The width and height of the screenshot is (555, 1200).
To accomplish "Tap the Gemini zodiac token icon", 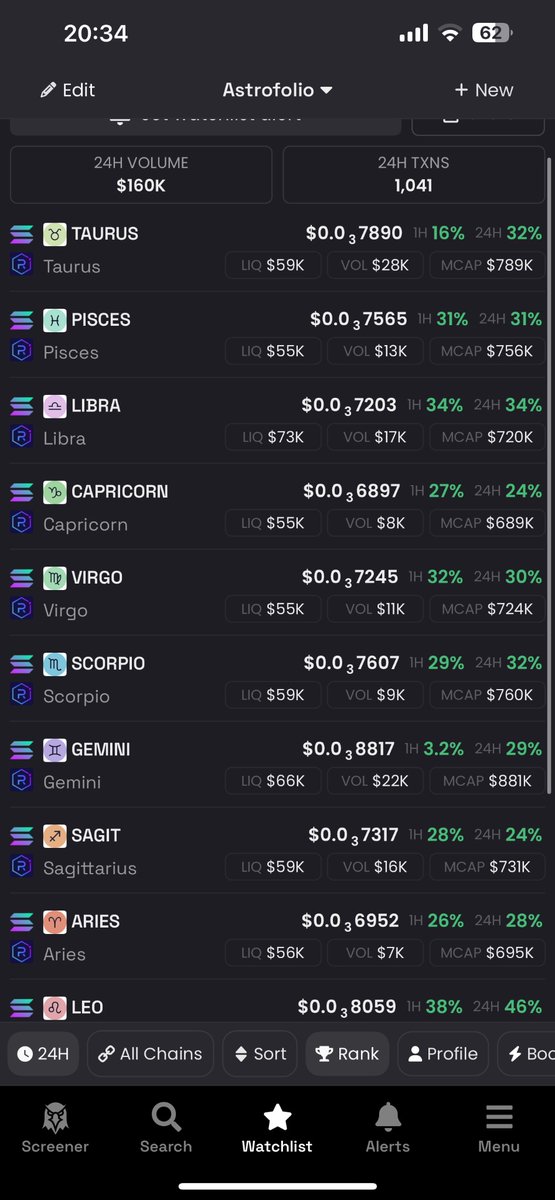I will 54,750.
